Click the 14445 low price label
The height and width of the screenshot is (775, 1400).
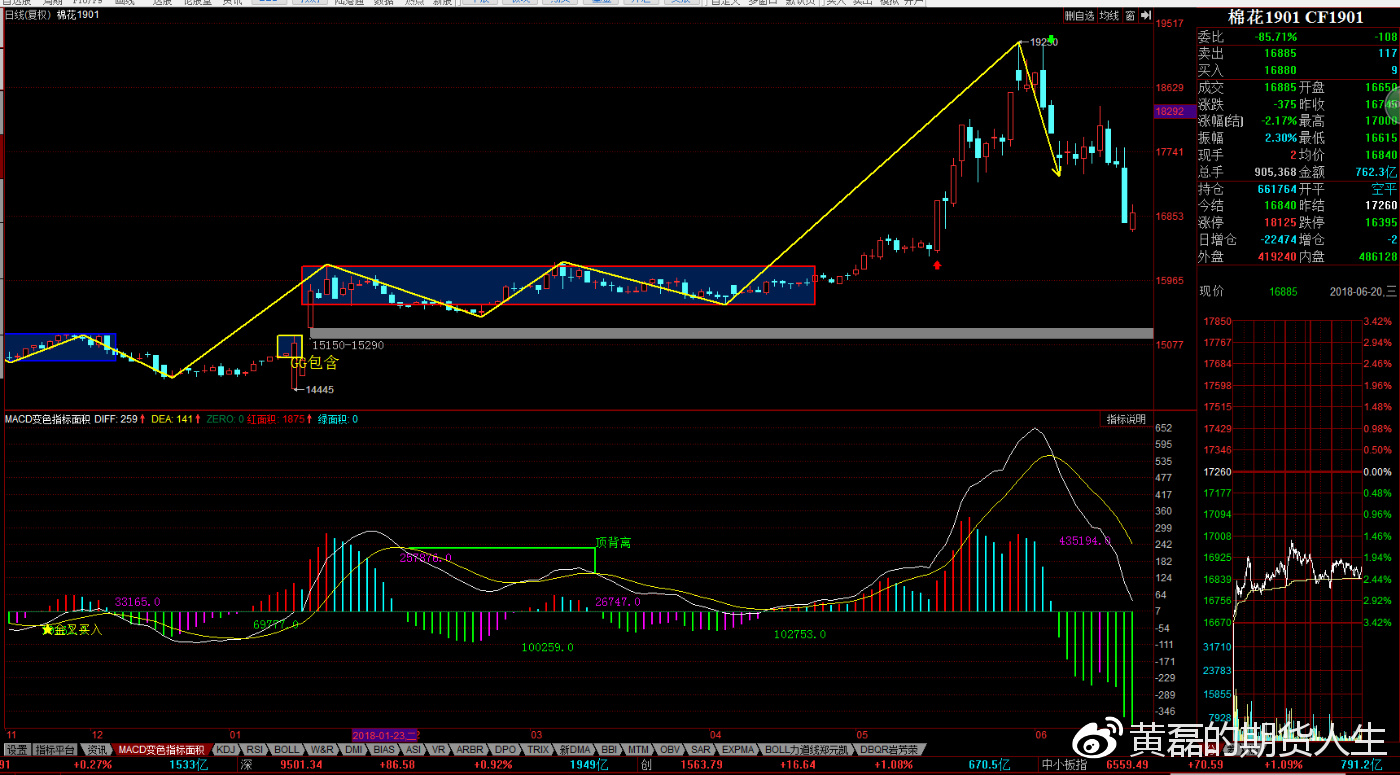coord(320,390)
